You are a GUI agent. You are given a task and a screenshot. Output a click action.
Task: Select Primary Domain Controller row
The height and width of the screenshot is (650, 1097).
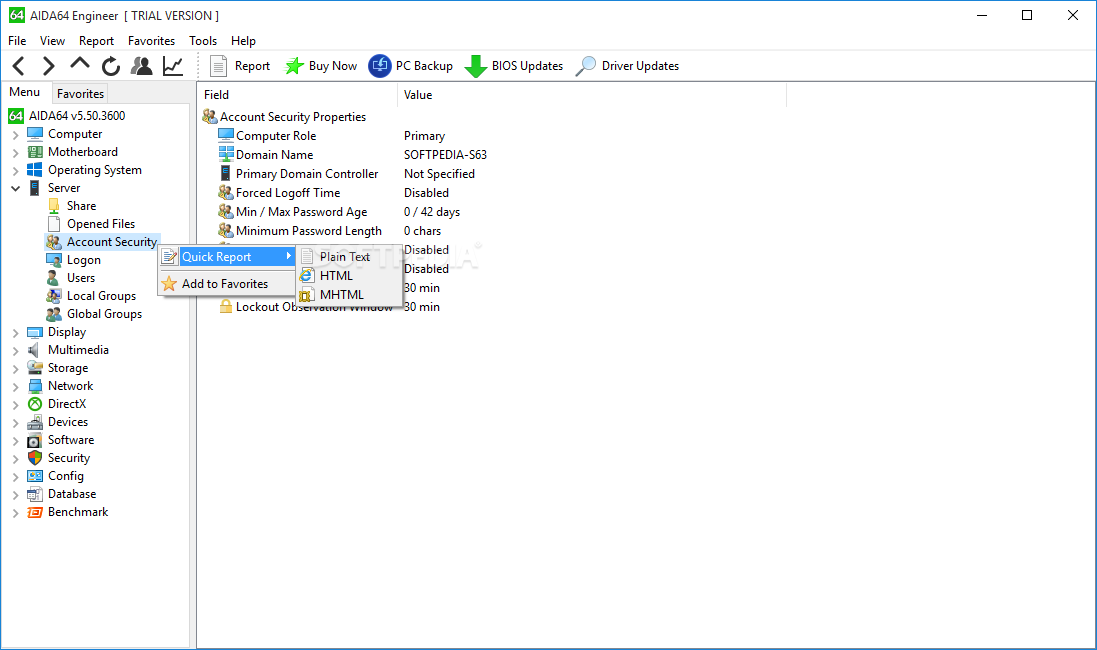point(346,174)
